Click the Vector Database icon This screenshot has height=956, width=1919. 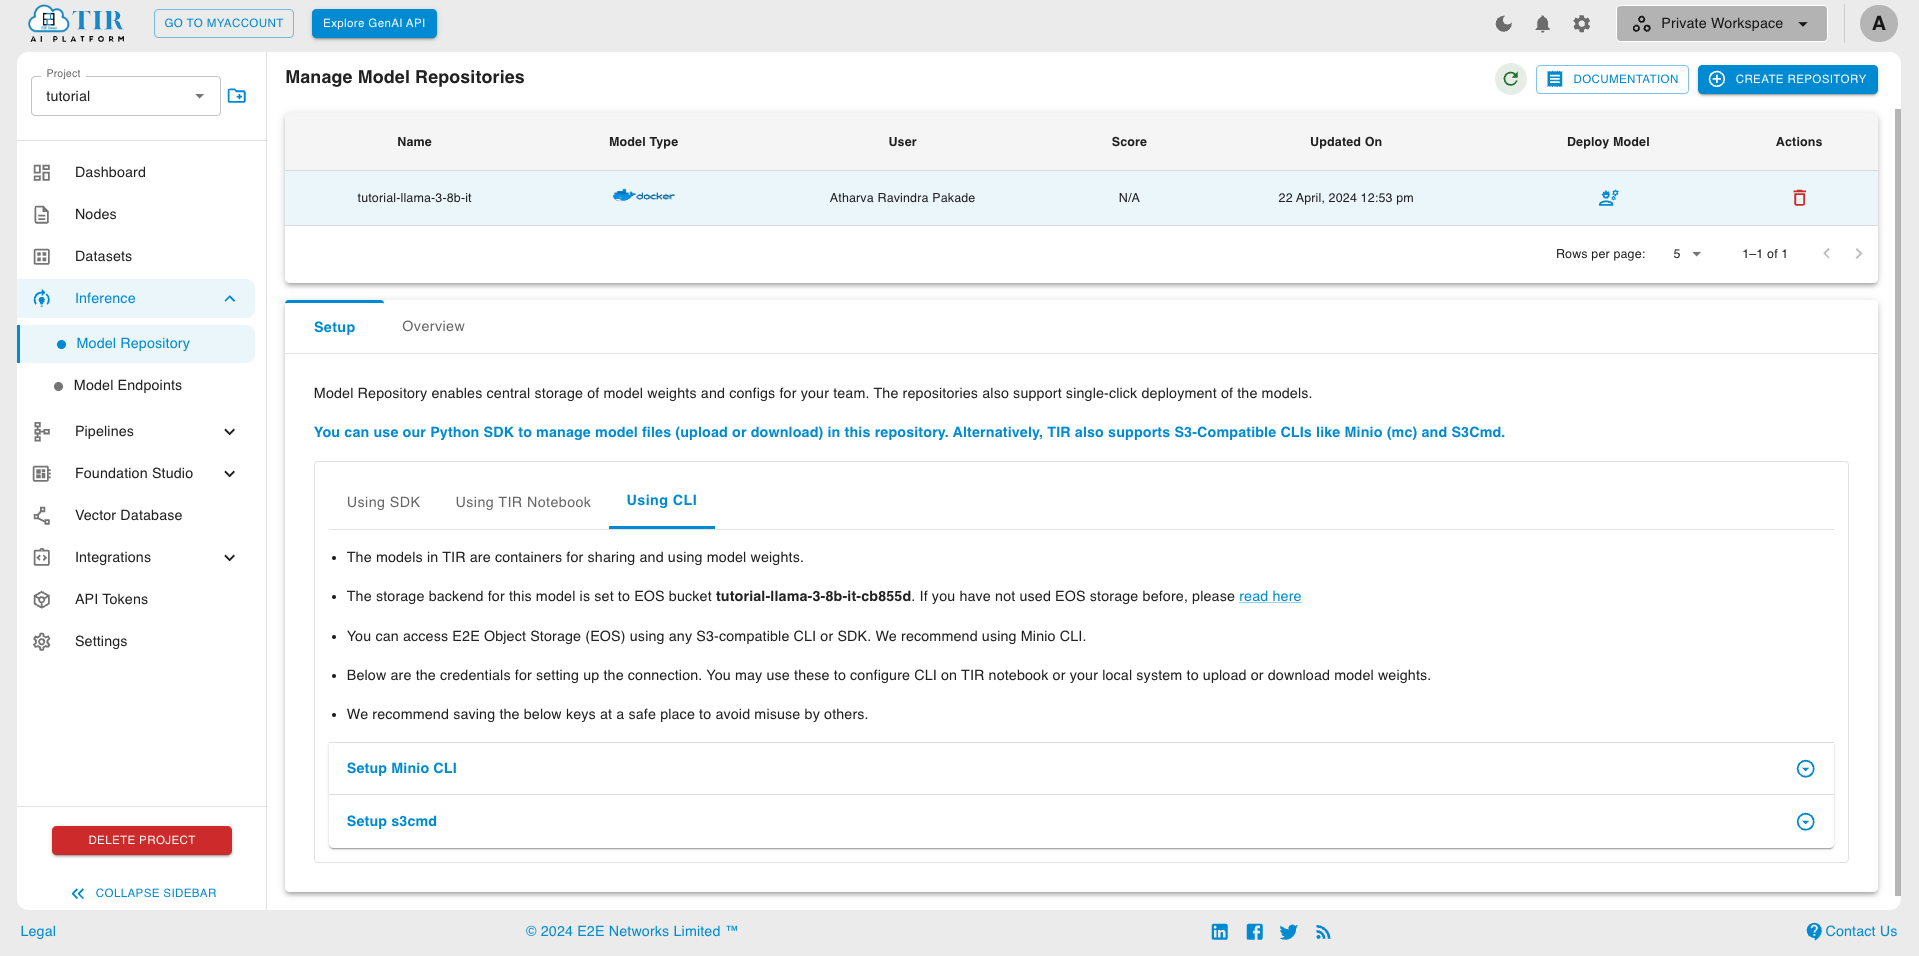(42, 515)
